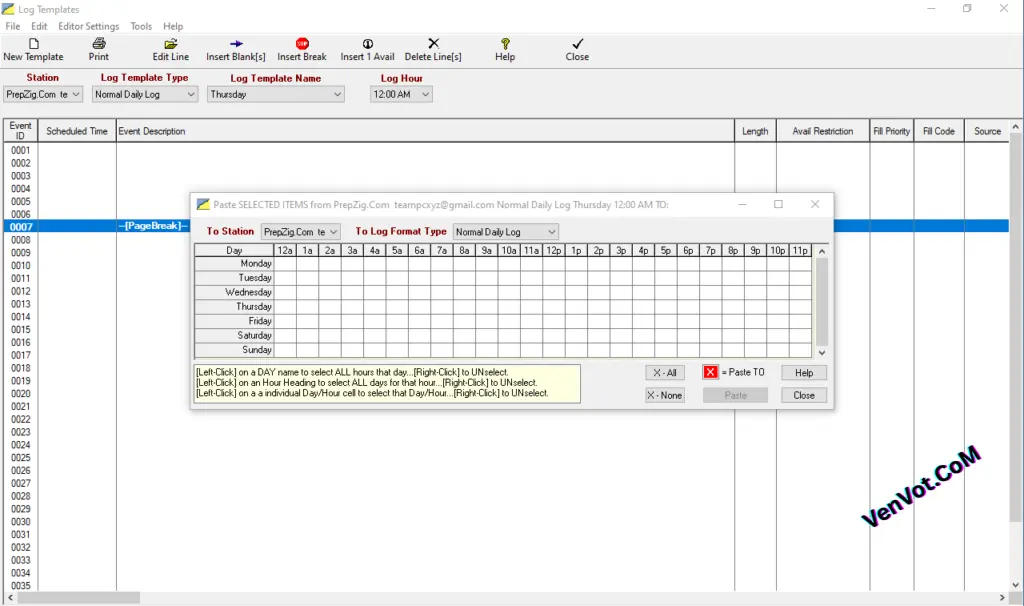
Task: Click the Close checkmark toolbar icon
Action: [x=577, y=44]
